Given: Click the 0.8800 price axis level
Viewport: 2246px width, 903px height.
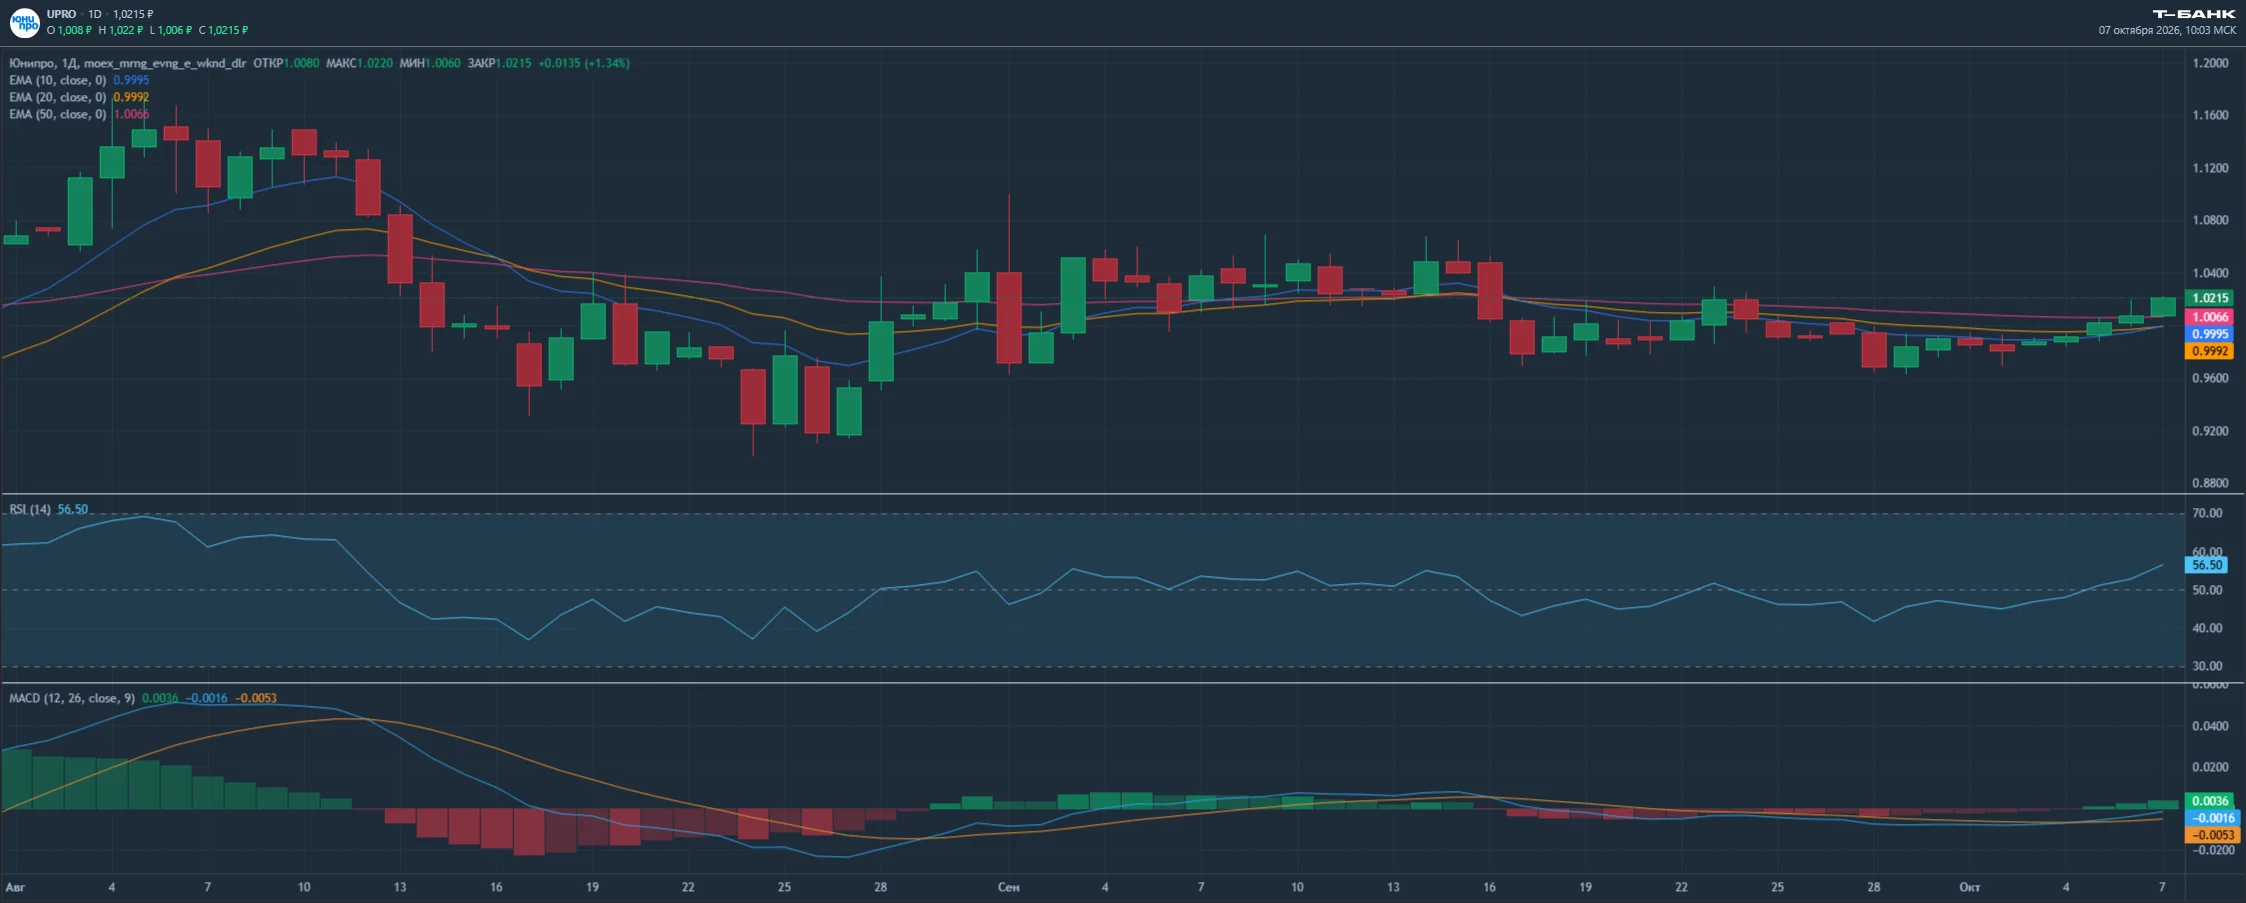Looking at the screenshot, I should 2210,483.
